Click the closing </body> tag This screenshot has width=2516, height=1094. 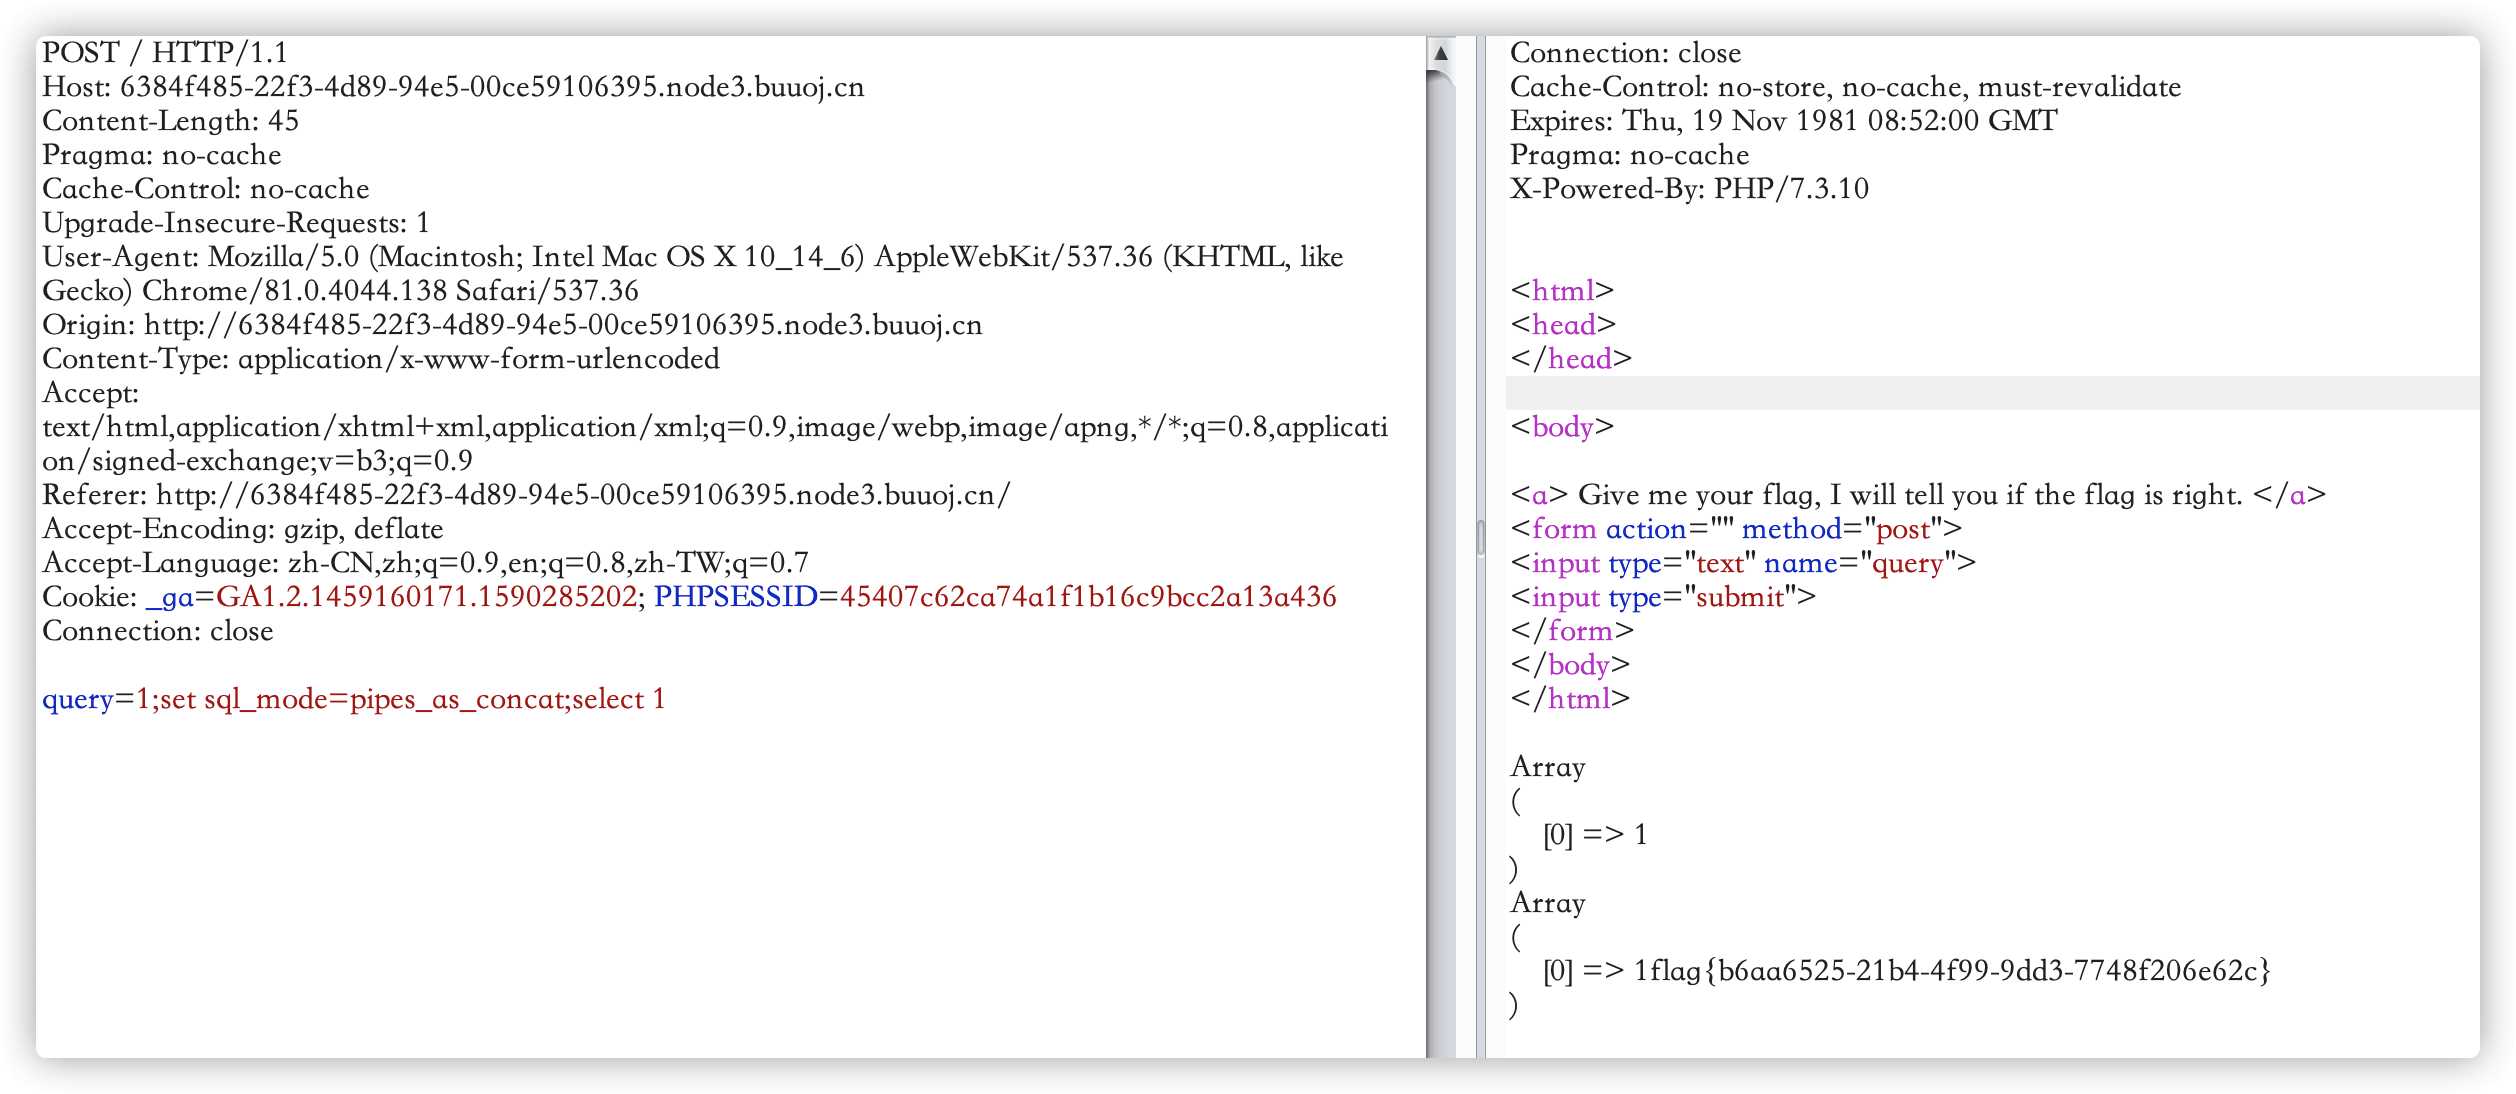click(x=1570, y=665)
